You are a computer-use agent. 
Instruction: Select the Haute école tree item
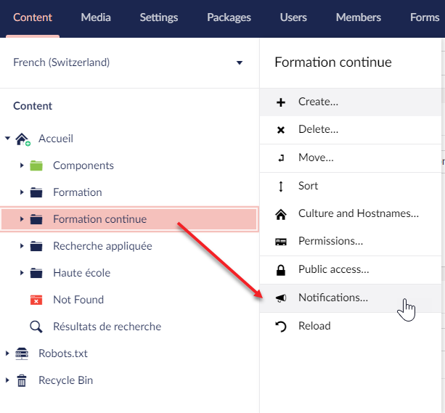coord(82,273)
